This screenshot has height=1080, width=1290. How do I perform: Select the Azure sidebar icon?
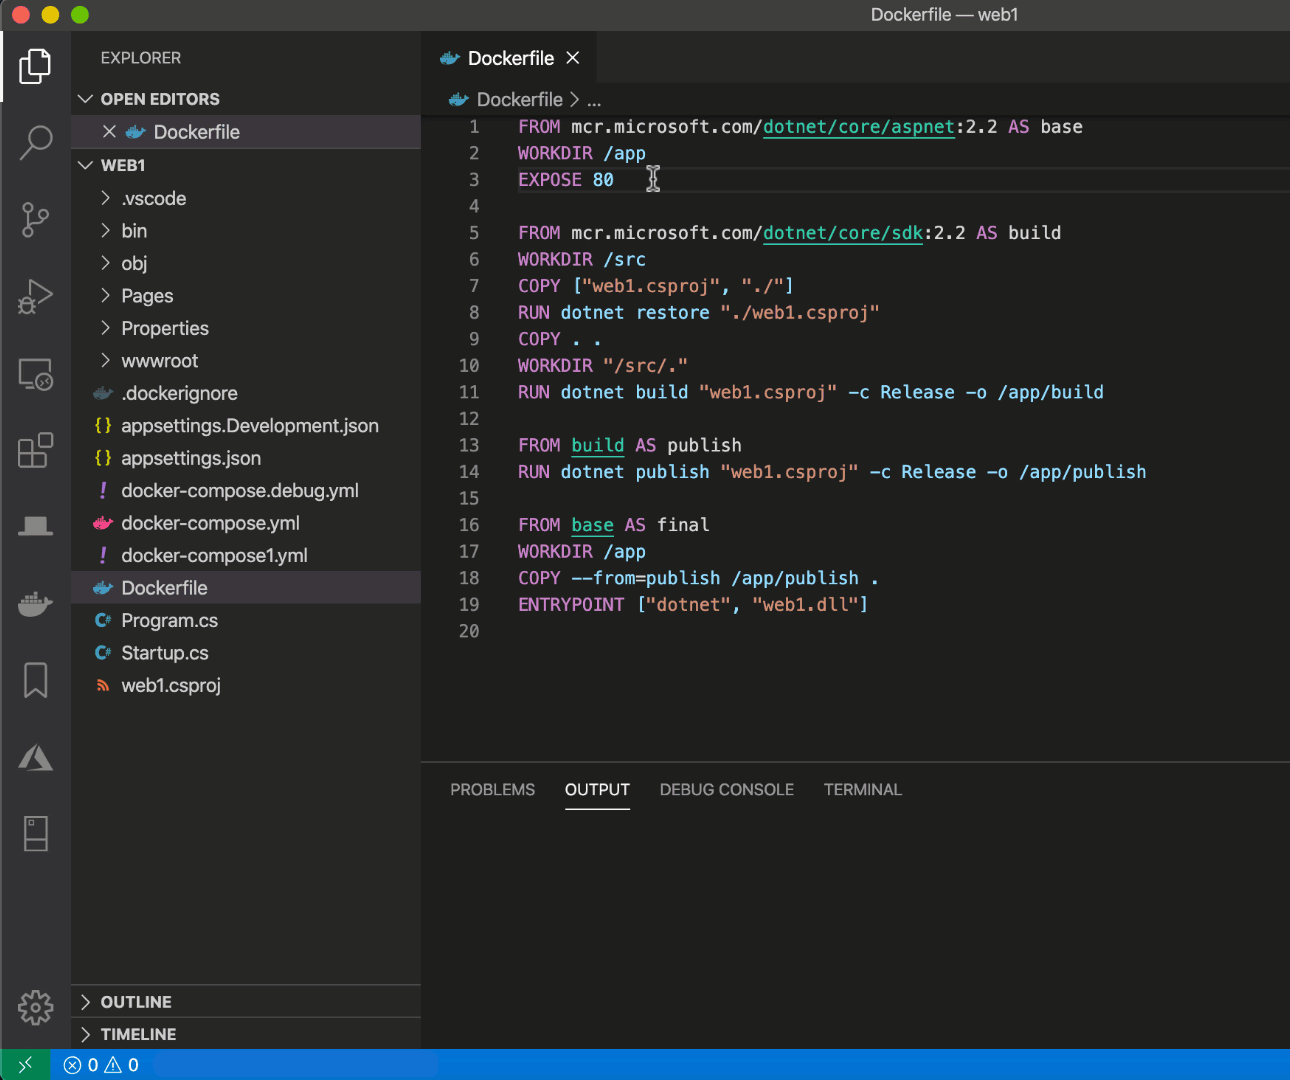(x=36, y=757)
